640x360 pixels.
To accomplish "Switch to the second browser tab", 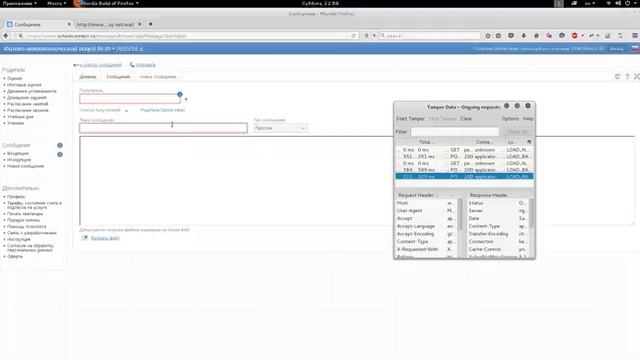I will [109, 24].
